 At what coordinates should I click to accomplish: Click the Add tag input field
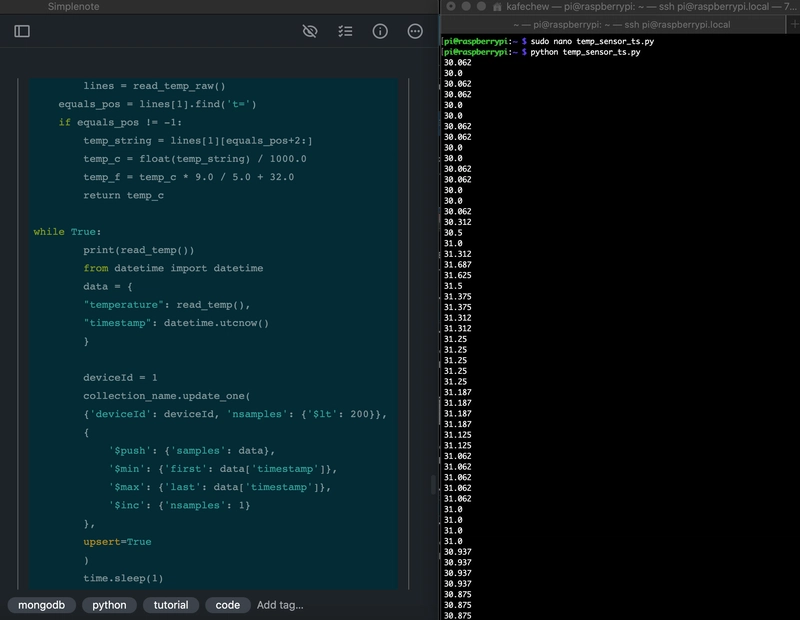click(281, 605)
